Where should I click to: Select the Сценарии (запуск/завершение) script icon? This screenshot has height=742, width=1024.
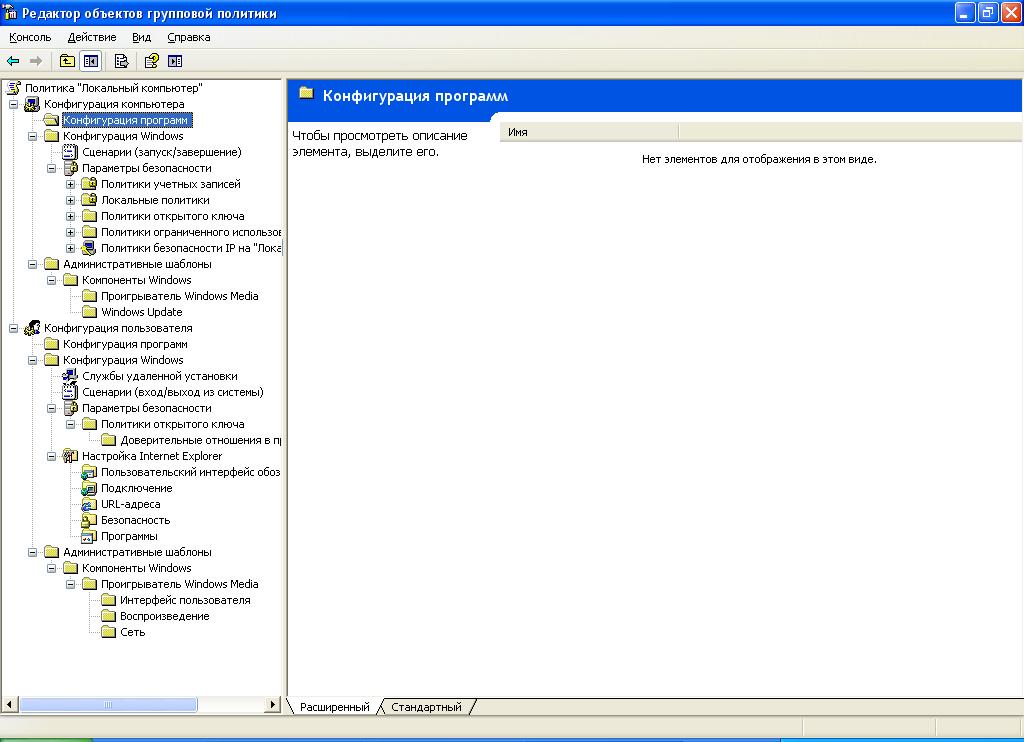(70, 152)
